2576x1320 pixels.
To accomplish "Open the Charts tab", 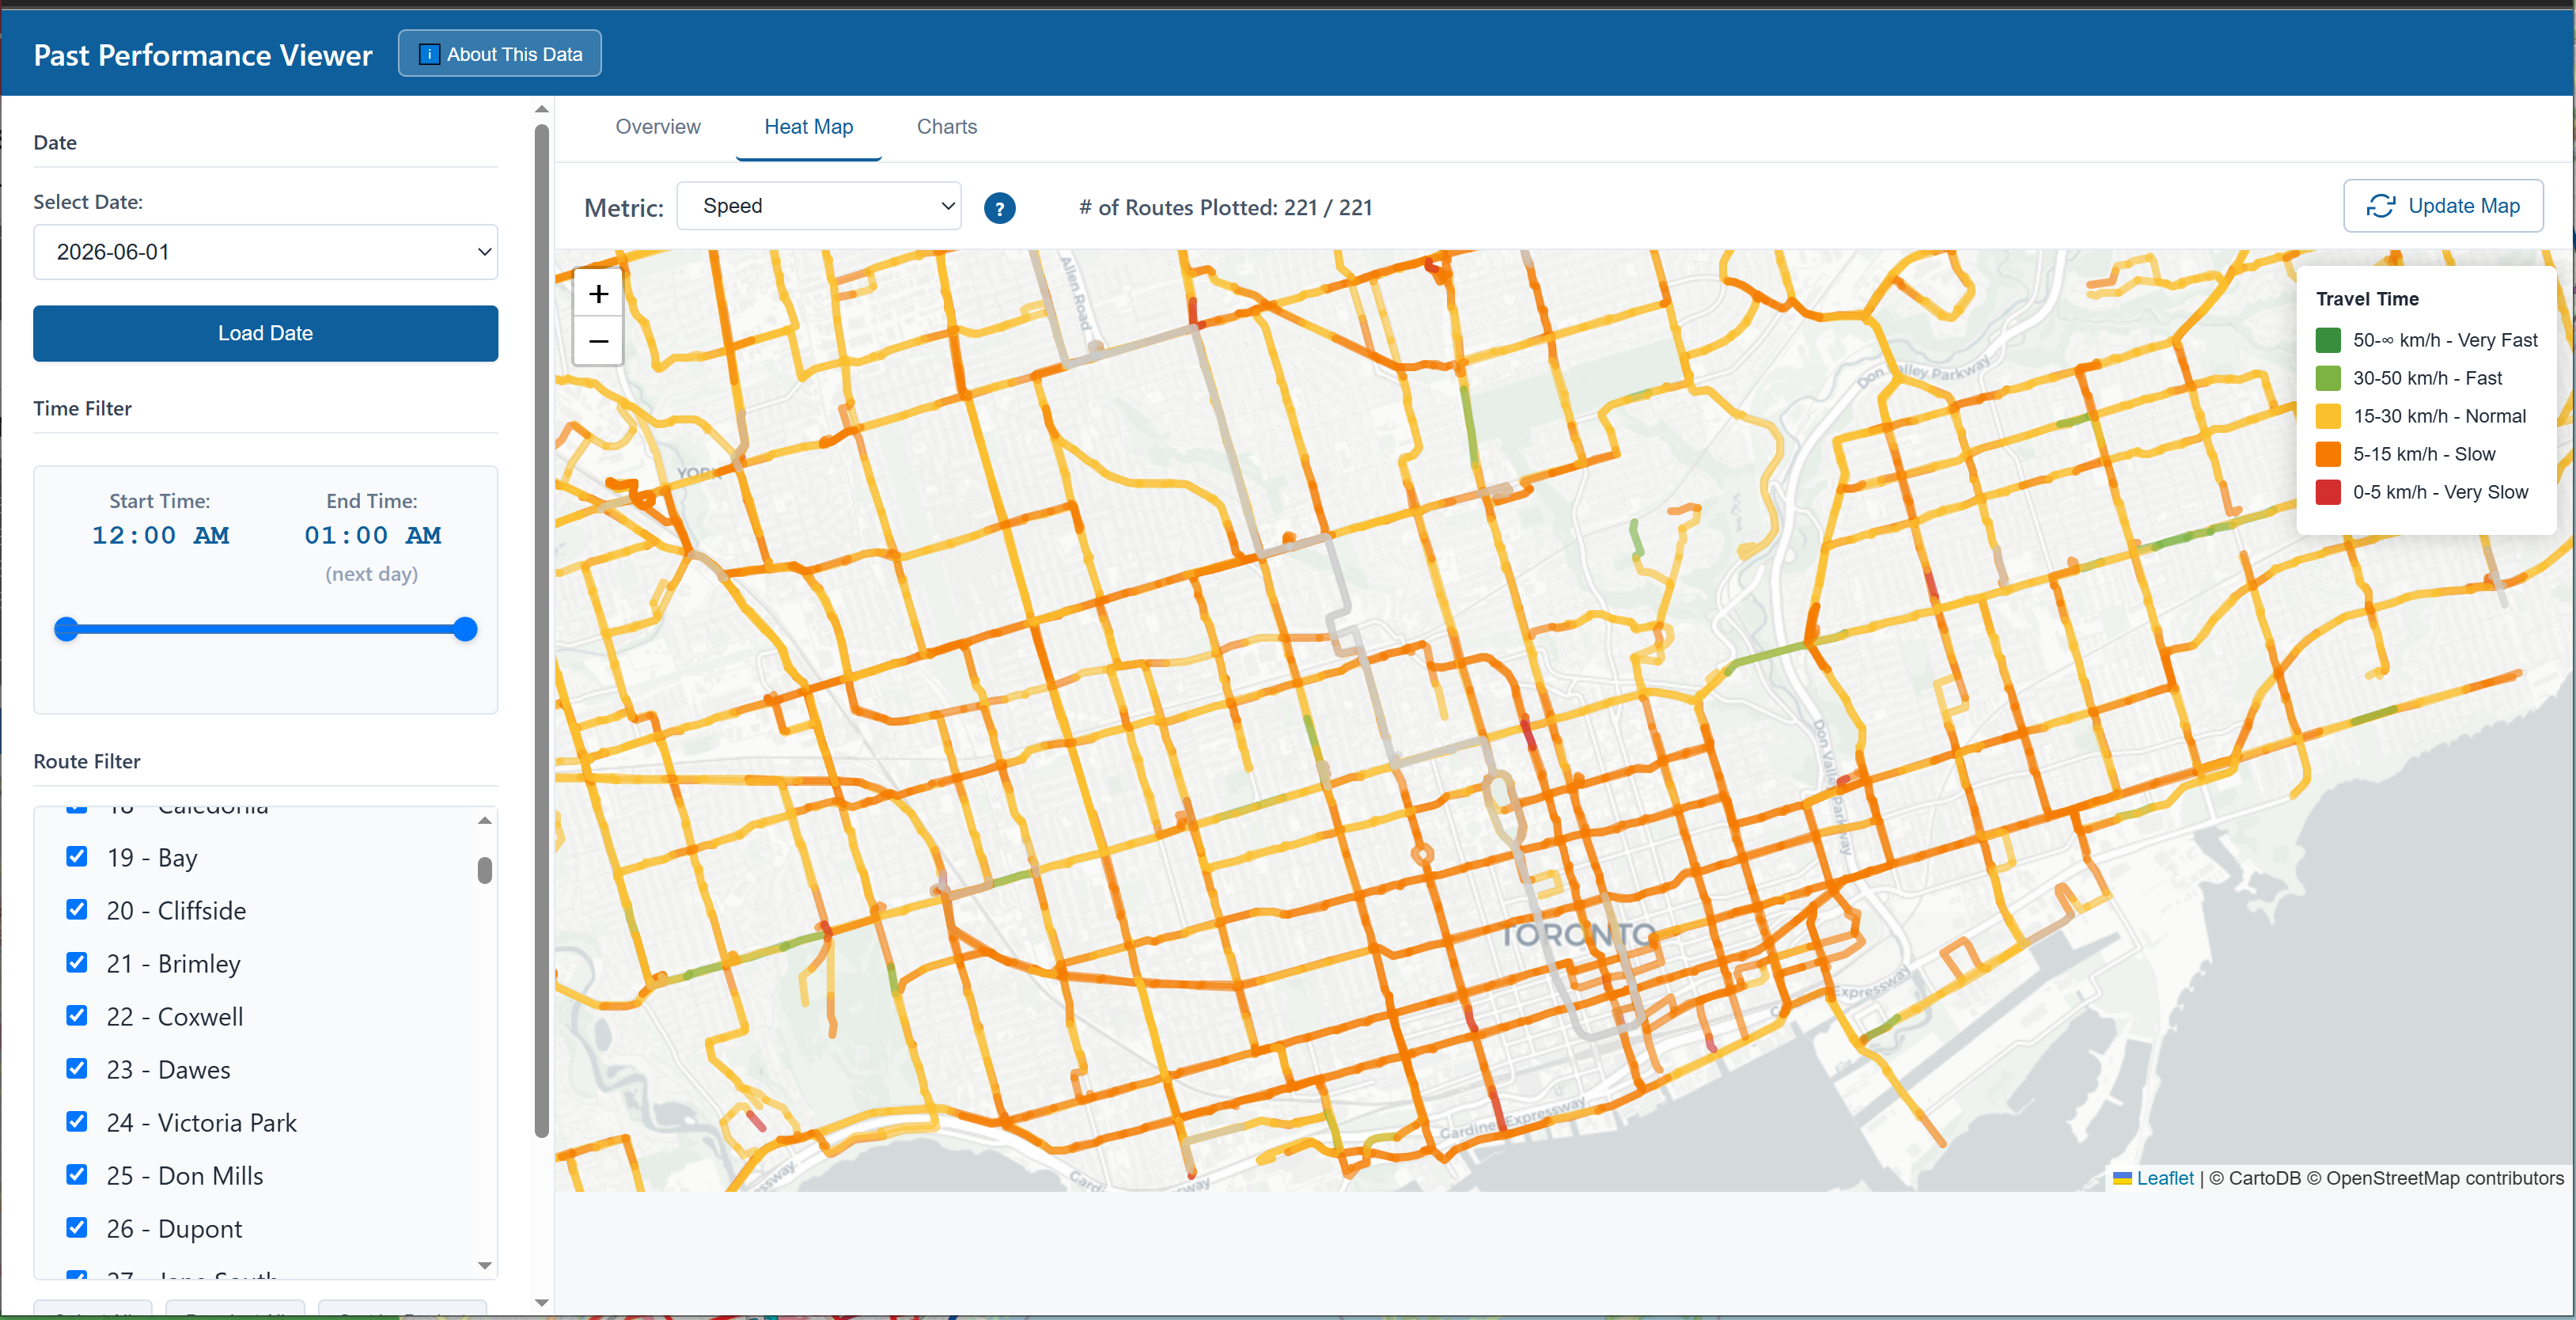I will pyautogui.click(x=946, y=127).
